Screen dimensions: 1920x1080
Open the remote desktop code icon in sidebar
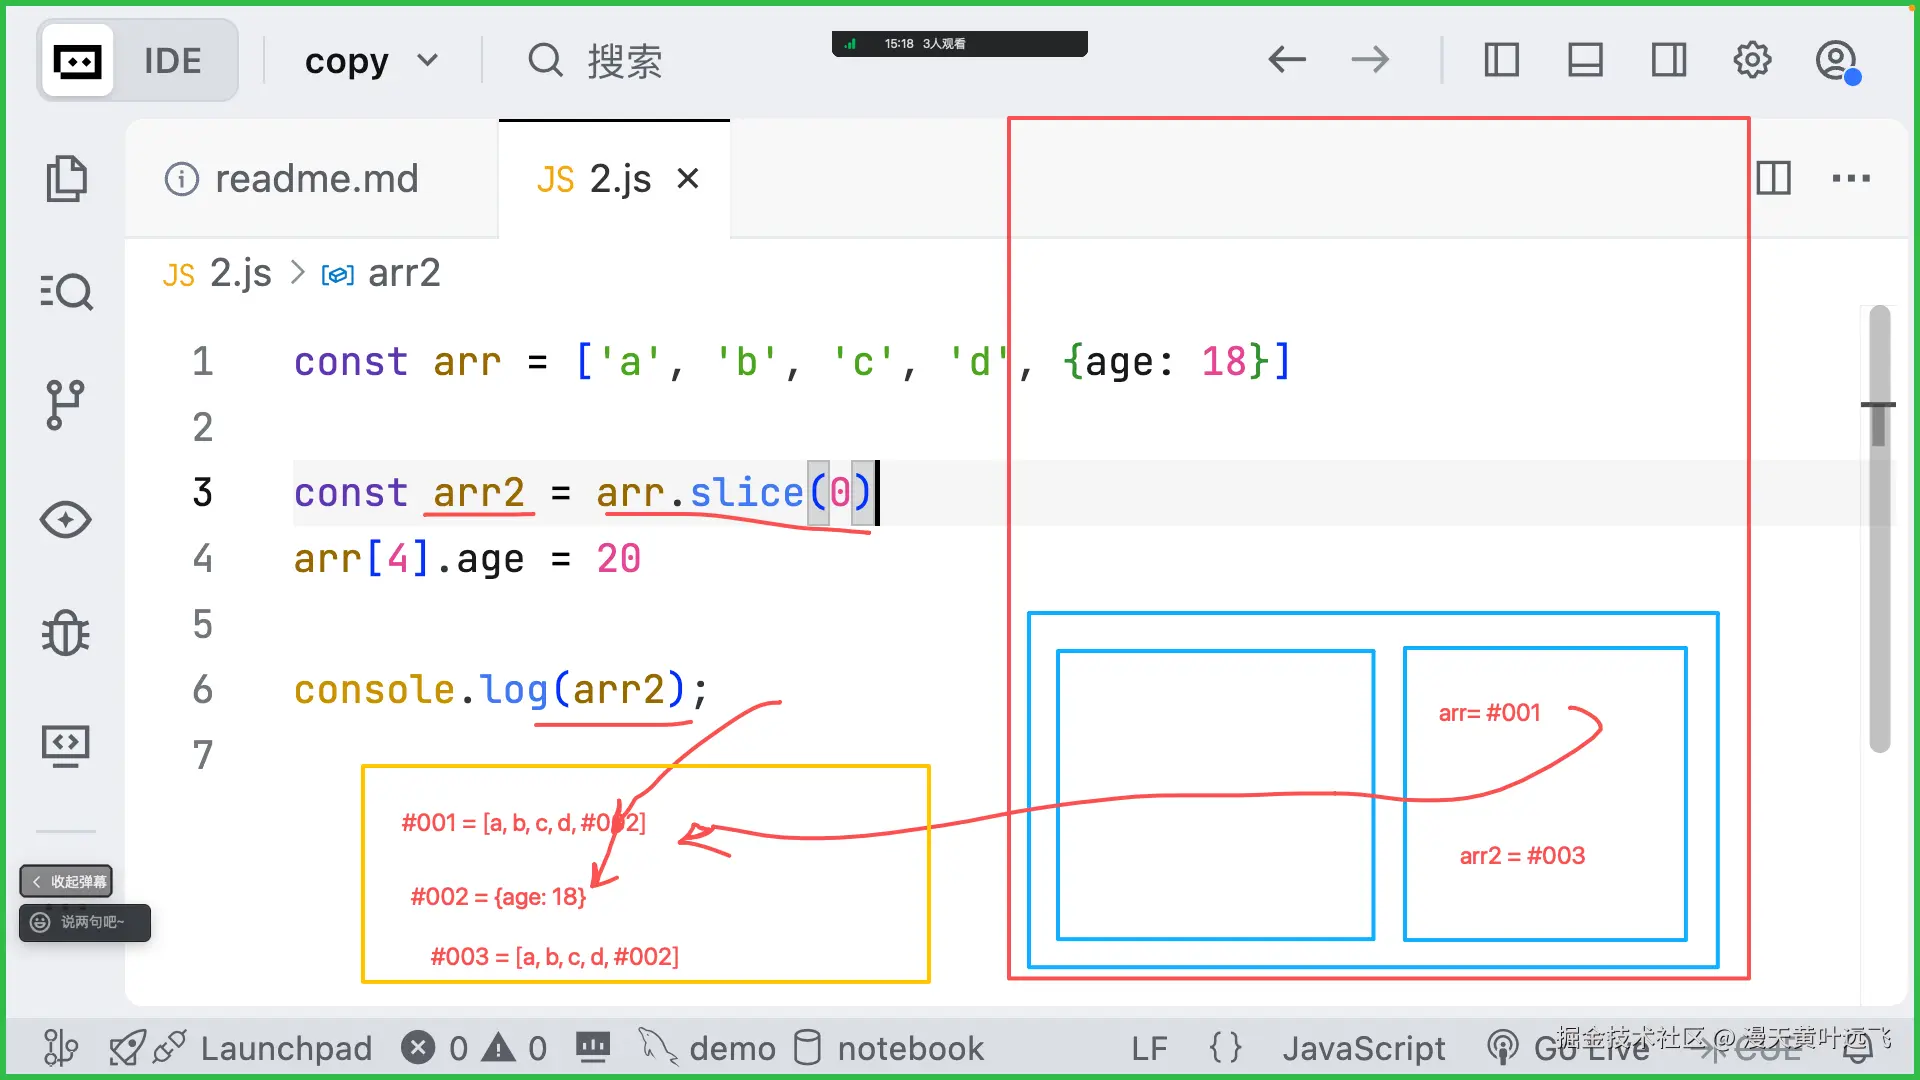point(66,746)
